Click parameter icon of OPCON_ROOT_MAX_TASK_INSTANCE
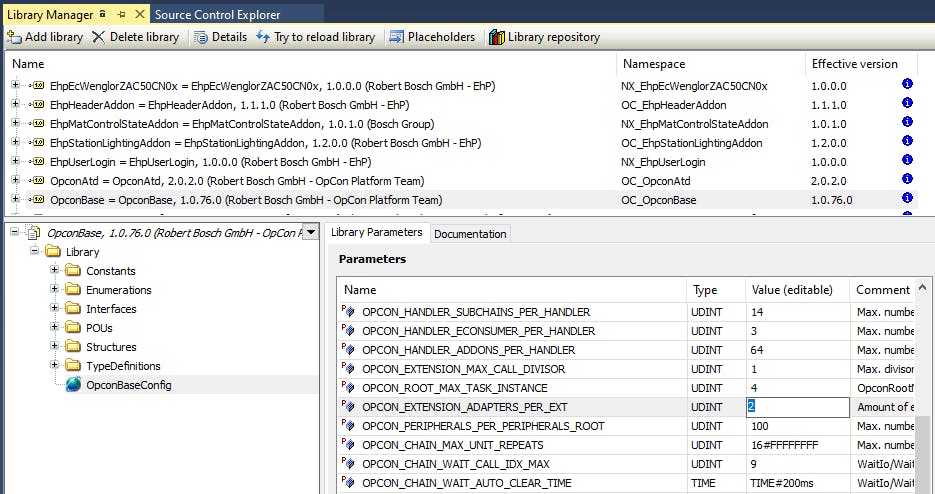This screenshot has width=935, height=494. (x=348, y=387)
